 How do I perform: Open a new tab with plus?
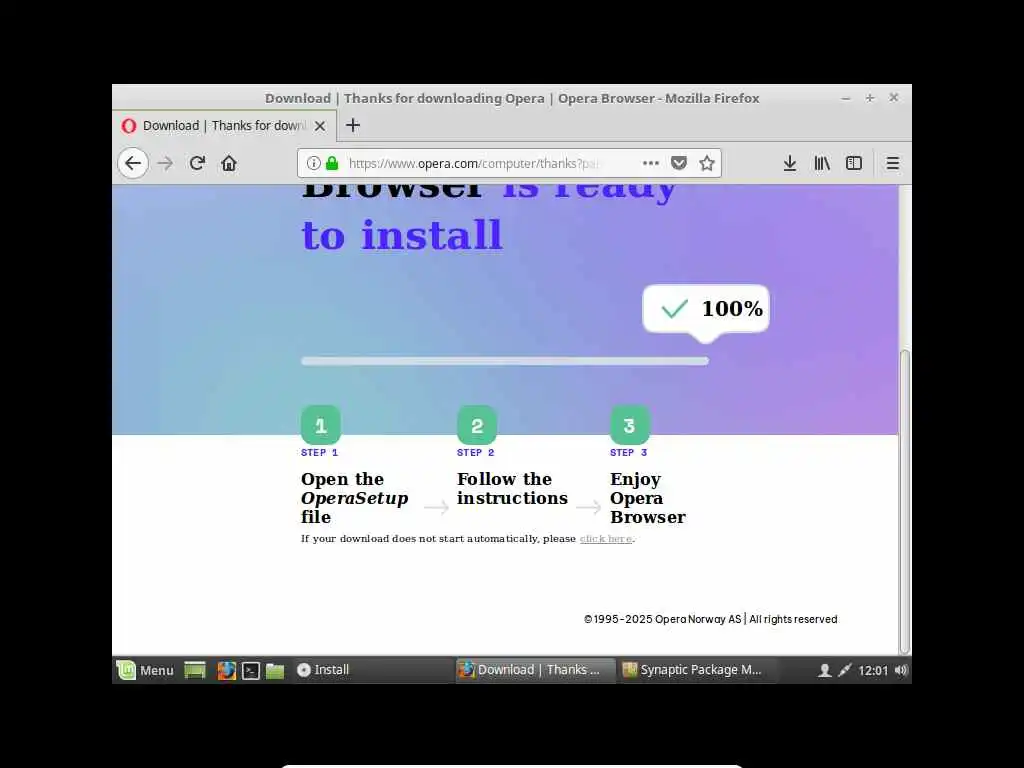tap(353, 125)
